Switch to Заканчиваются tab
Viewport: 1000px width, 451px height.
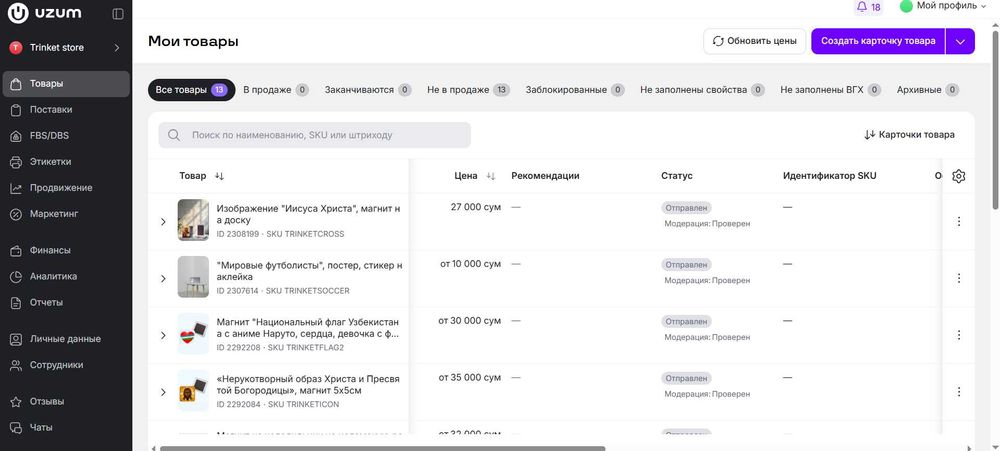point(368,90)
